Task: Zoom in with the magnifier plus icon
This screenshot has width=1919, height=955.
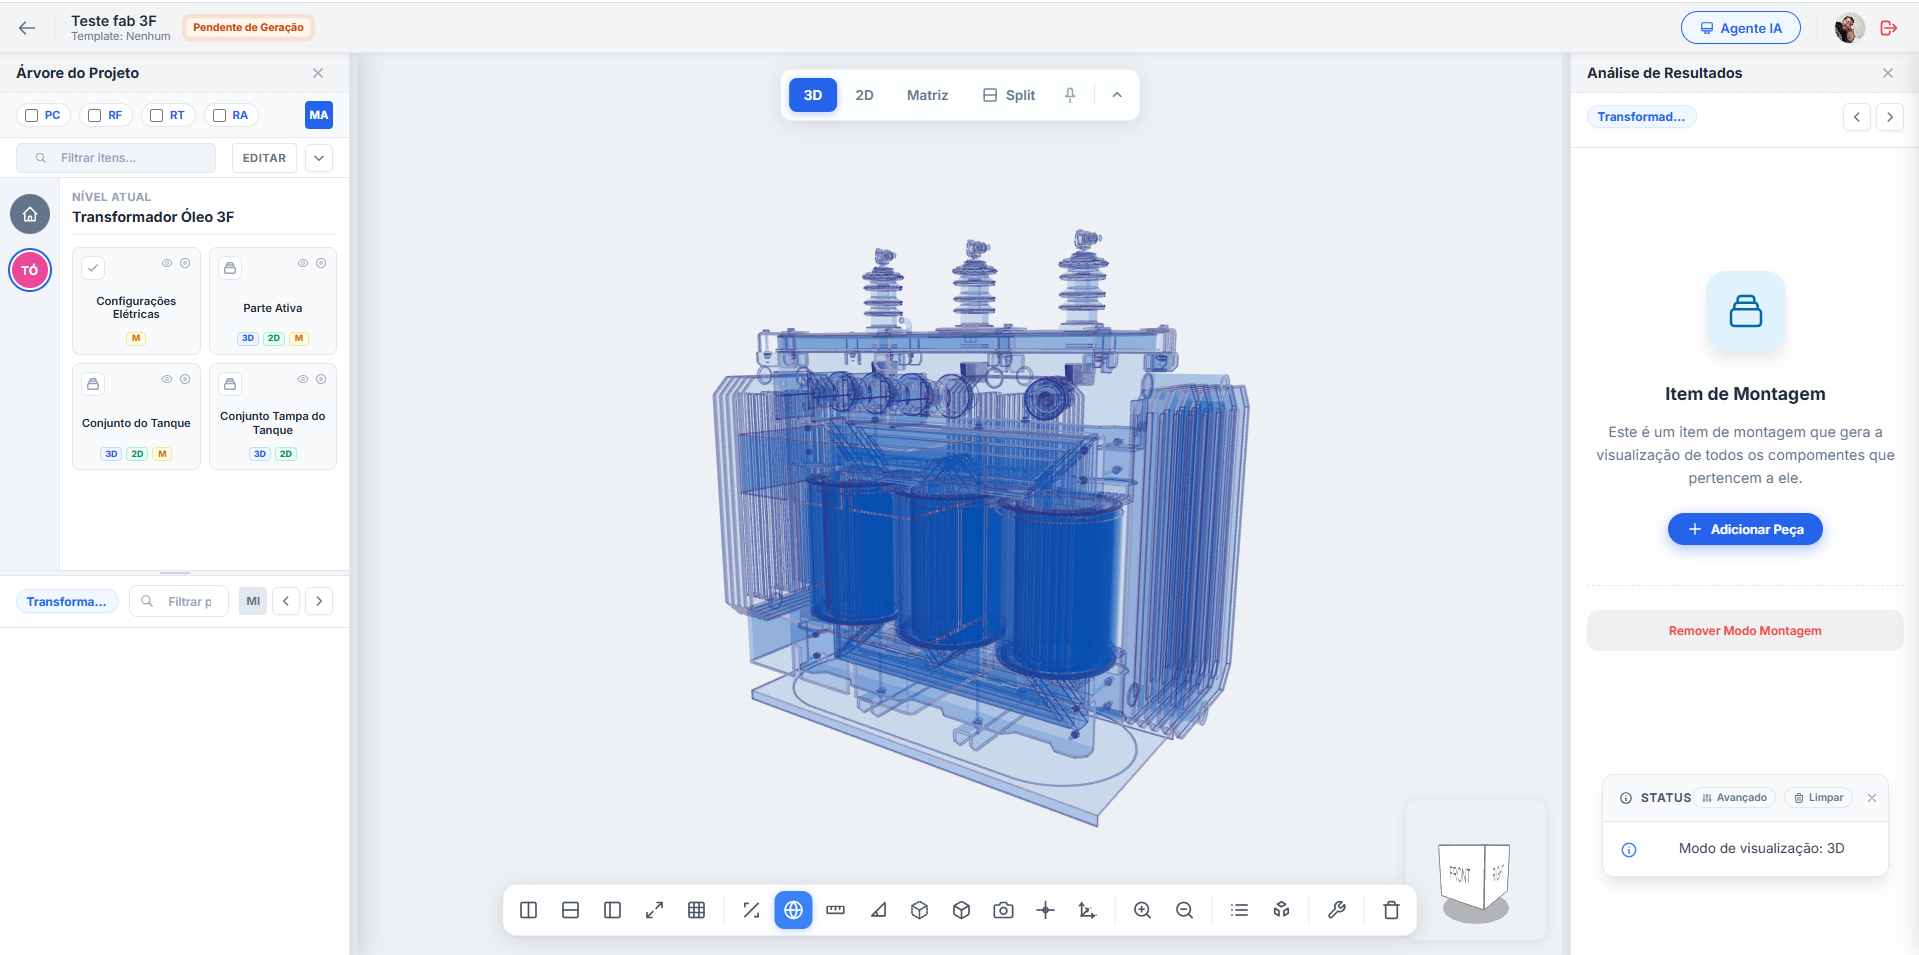Action: [1142, 910]
